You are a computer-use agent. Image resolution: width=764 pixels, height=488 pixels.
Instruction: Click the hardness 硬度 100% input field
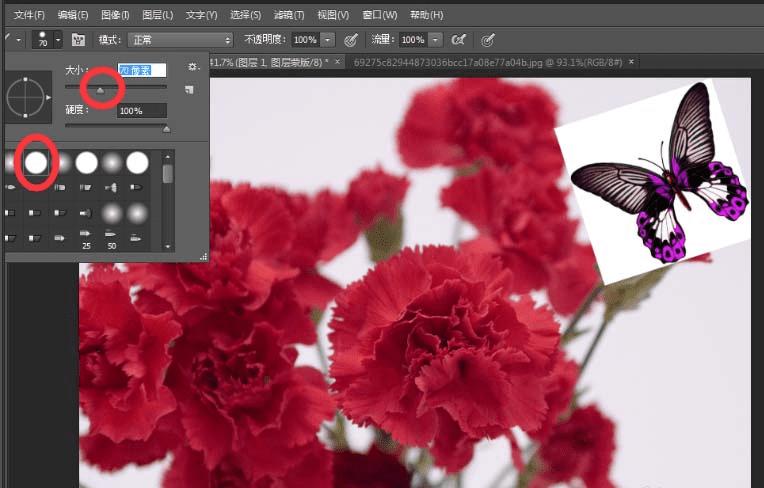pyautogui.click(x=141, y=111)
